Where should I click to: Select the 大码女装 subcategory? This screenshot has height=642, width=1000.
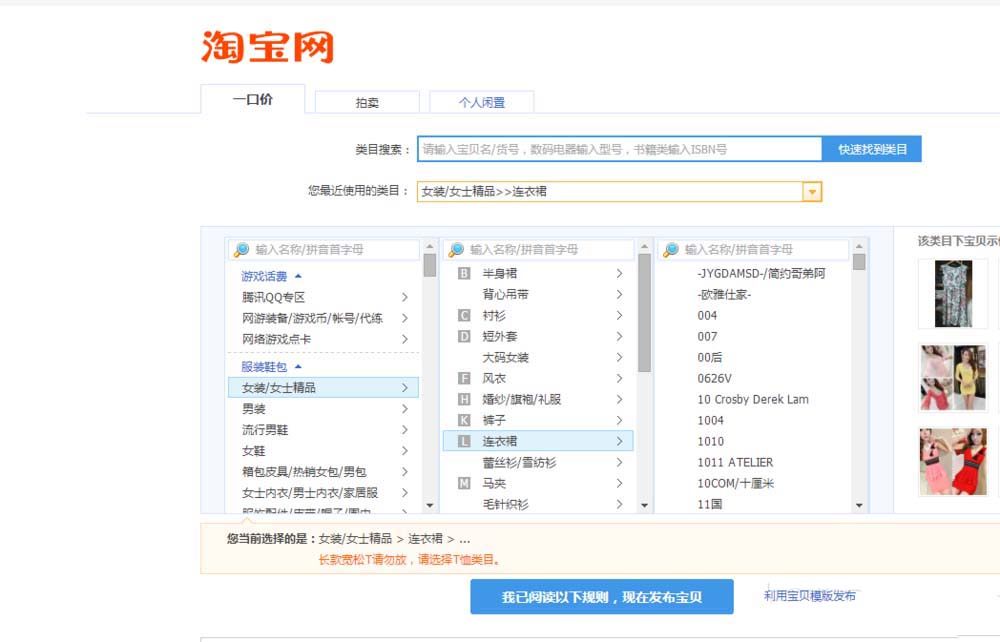point(538,358)
